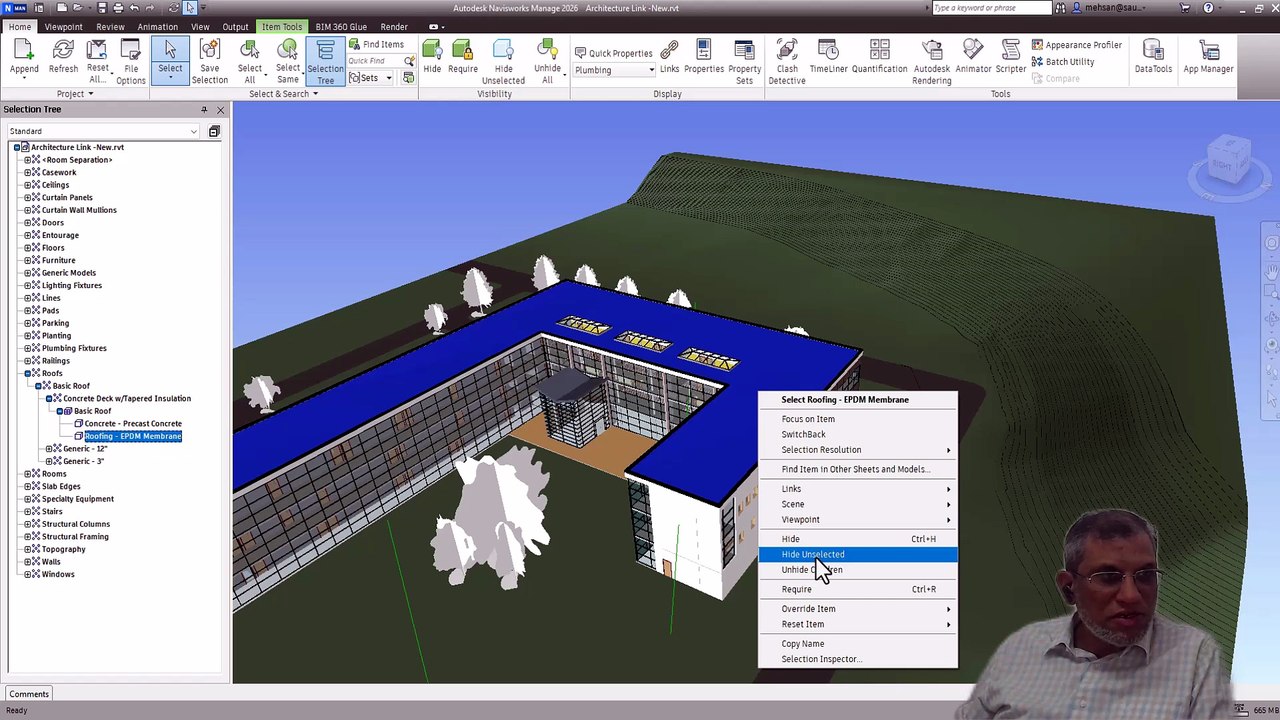This screenshot has height=720, width=1280.
Task: Click the Refresh icon in ribbon
Action: pyautogui.click(x=63, y=57)
